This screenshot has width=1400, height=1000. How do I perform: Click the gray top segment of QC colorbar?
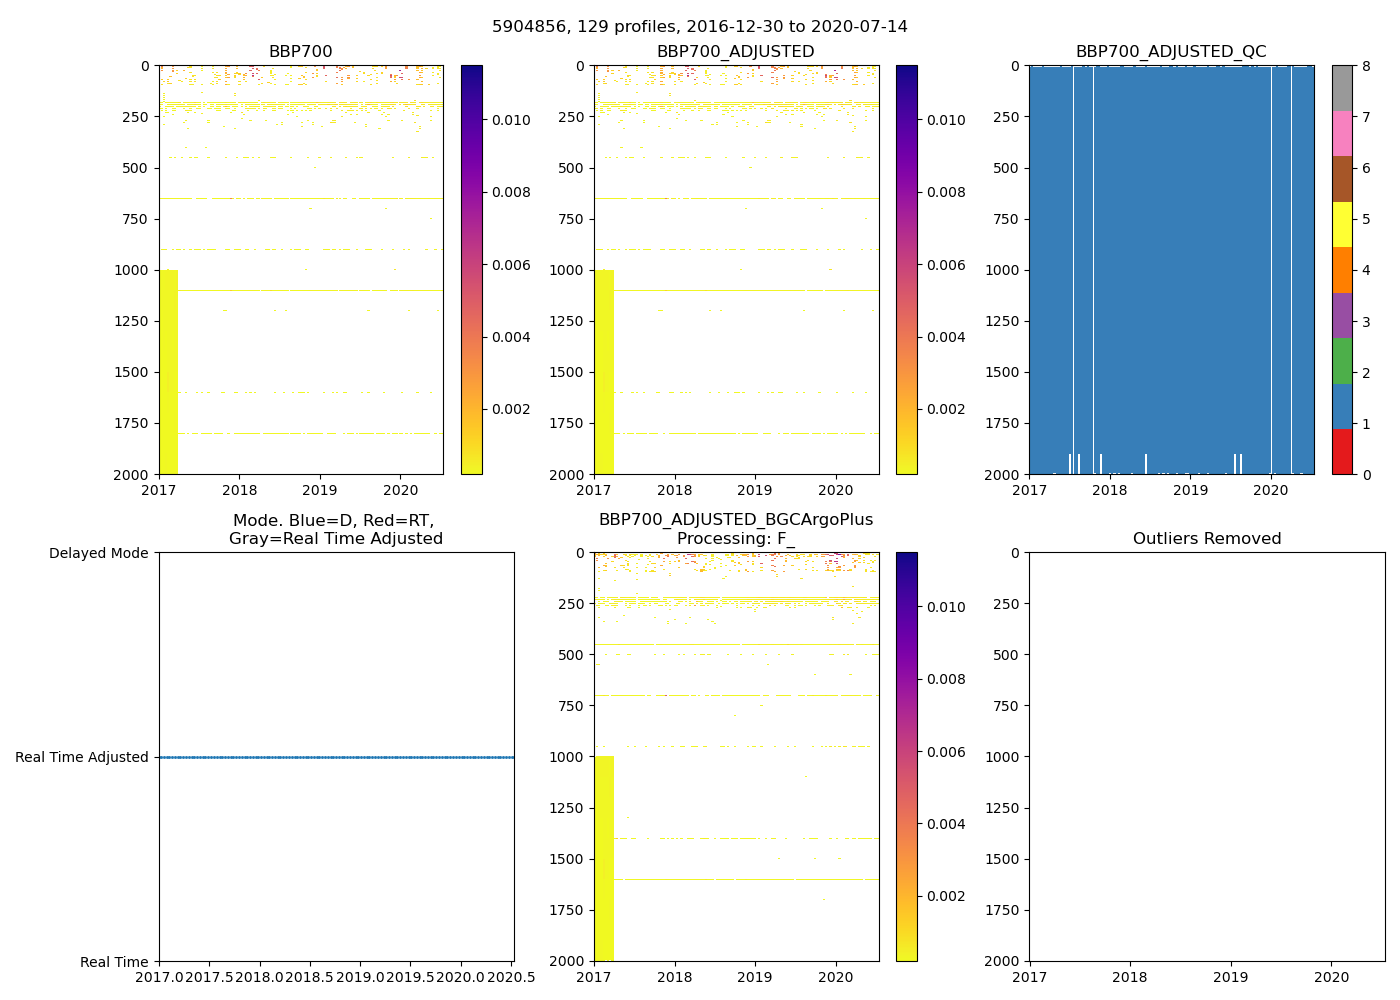(1341, 88)
